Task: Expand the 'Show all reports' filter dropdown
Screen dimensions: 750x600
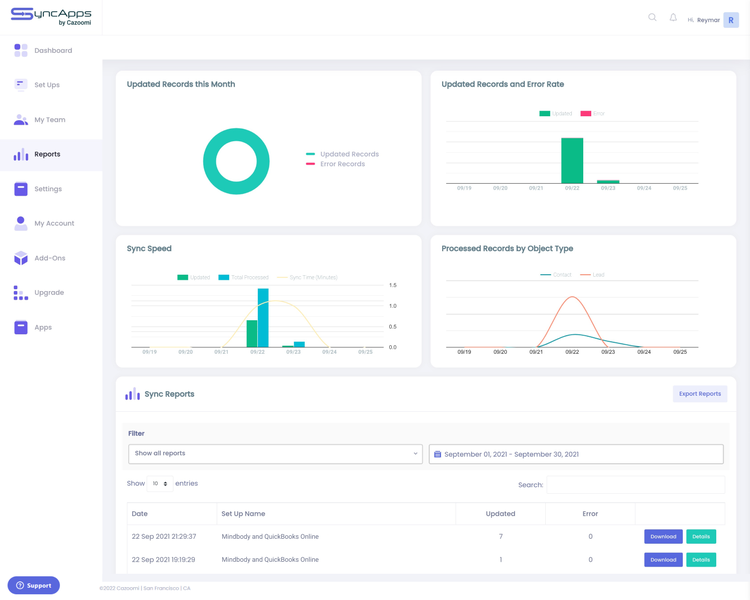Action: pyautogui.click(x=275, y=454)
